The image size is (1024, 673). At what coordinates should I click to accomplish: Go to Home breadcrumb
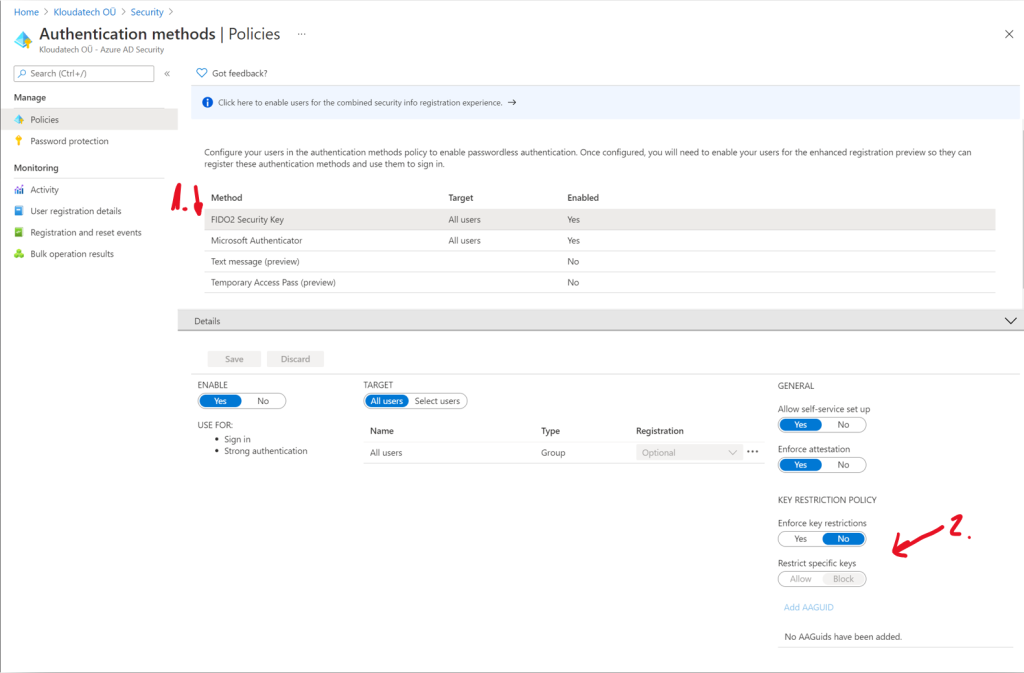pos(26,12)
